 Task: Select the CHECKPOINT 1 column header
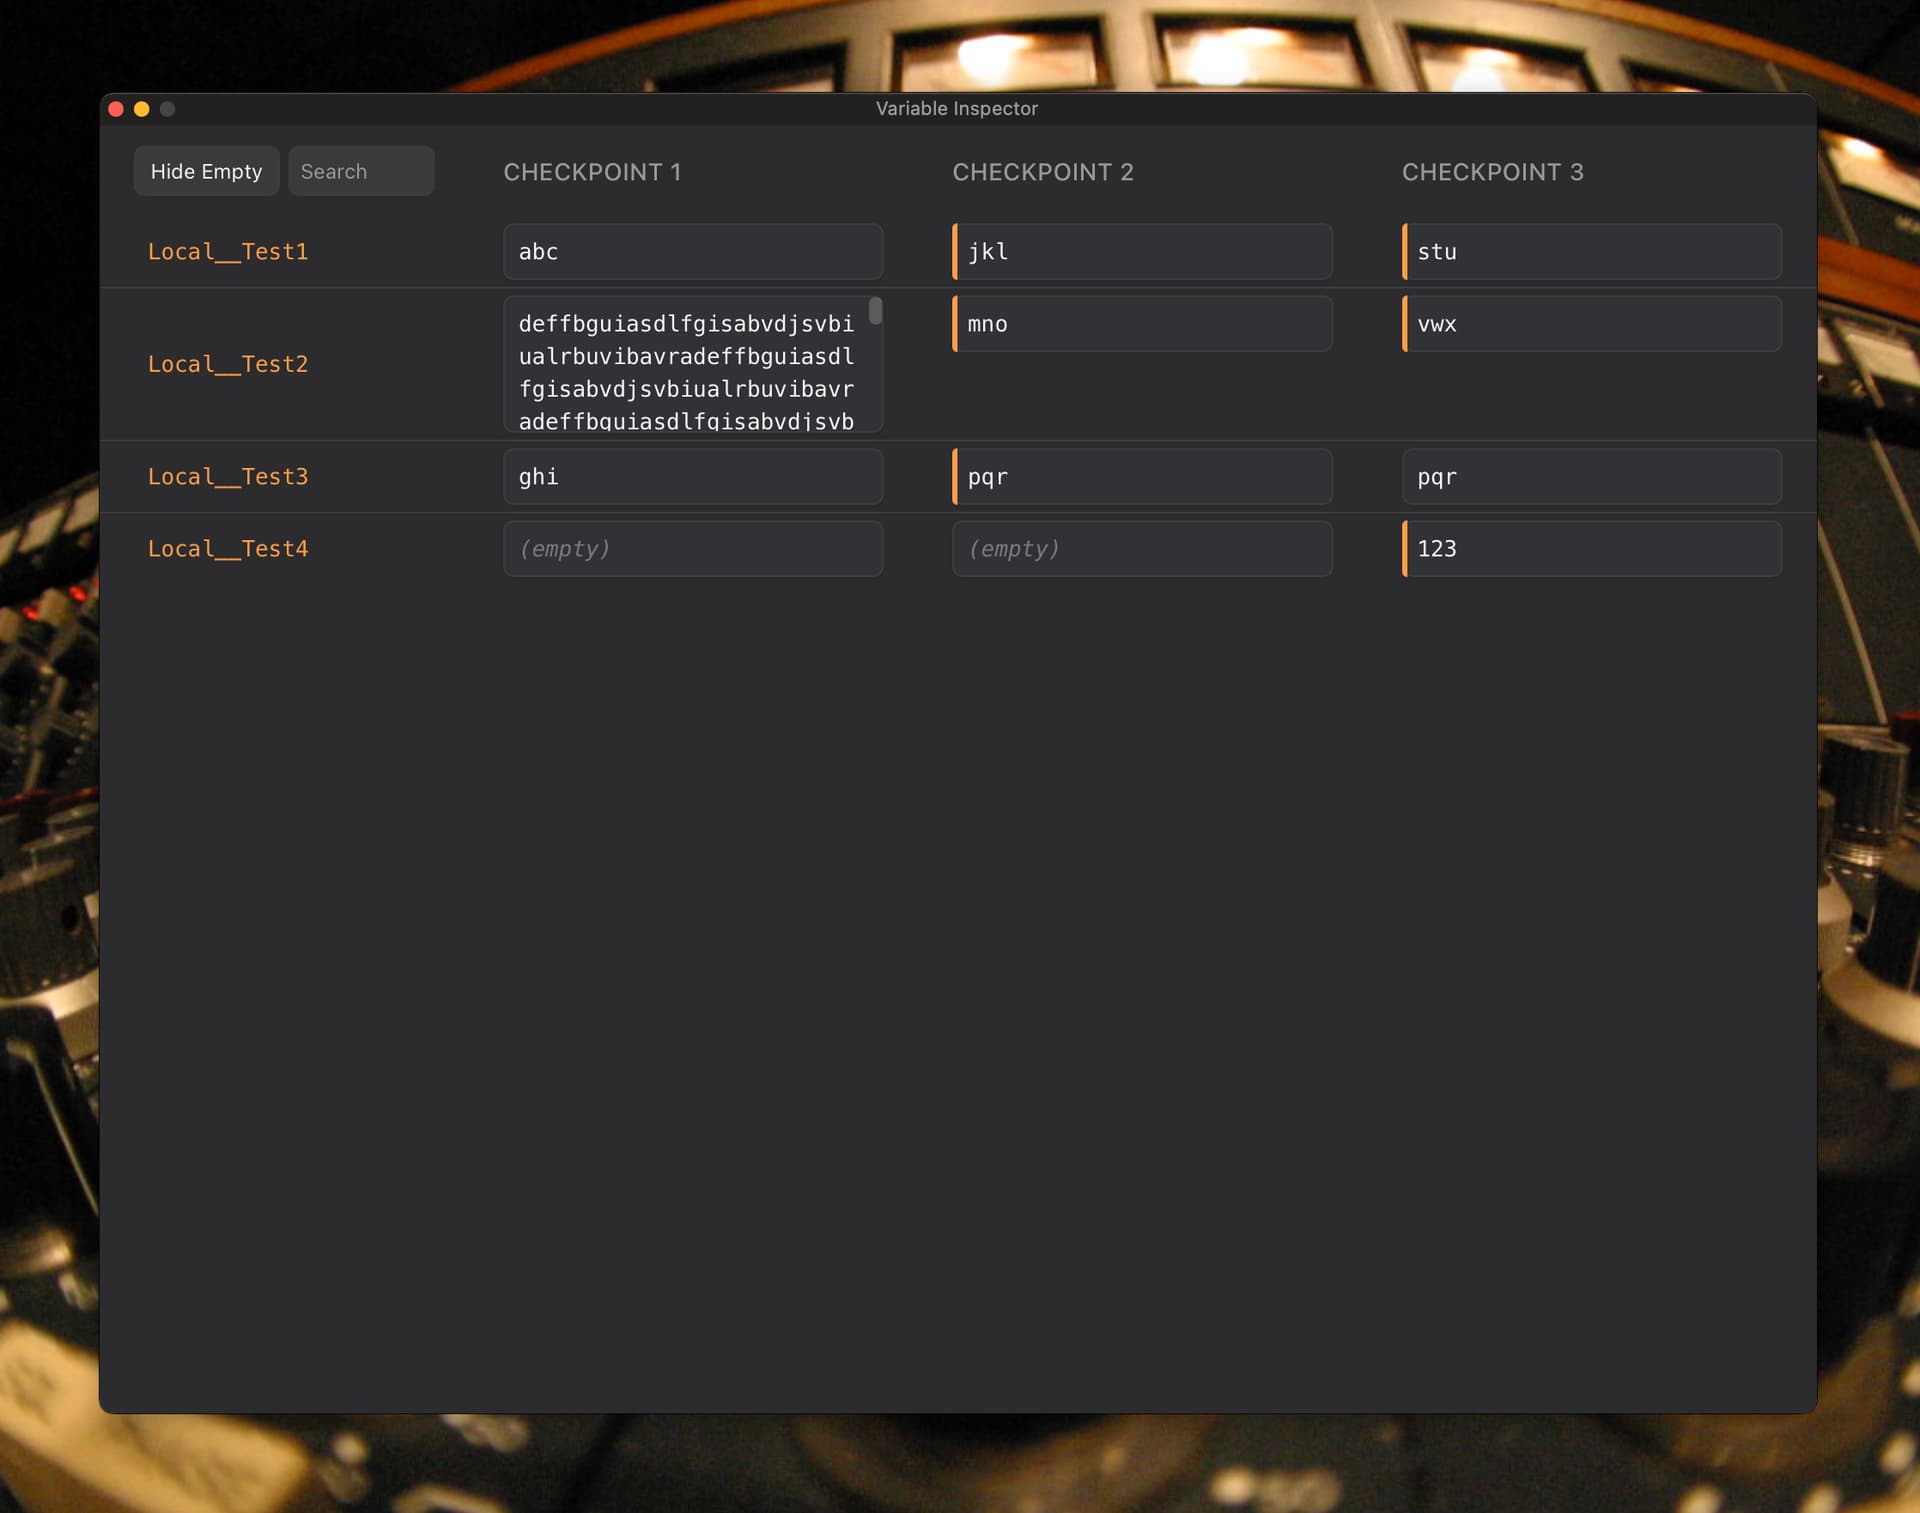[592, 172]
